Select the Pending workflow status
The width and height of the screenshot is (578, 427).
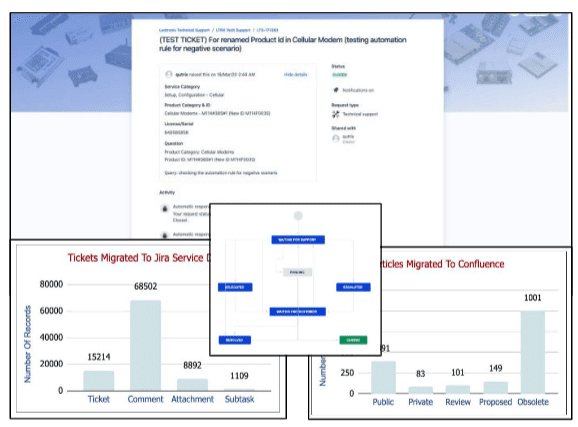point(297,272)
